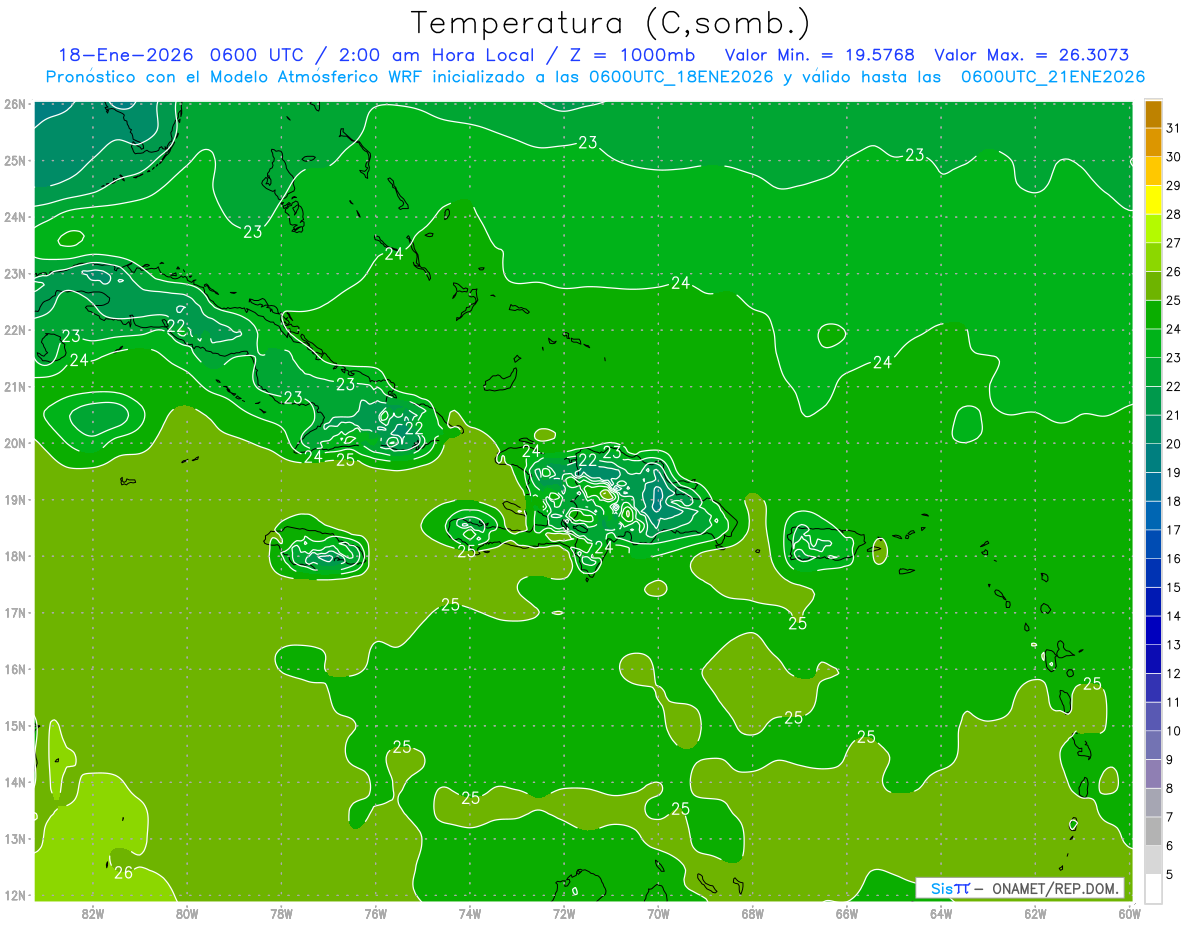1200x927 pixels.
Task: Click the colorbar label '17'
Action: [1173, 530]
